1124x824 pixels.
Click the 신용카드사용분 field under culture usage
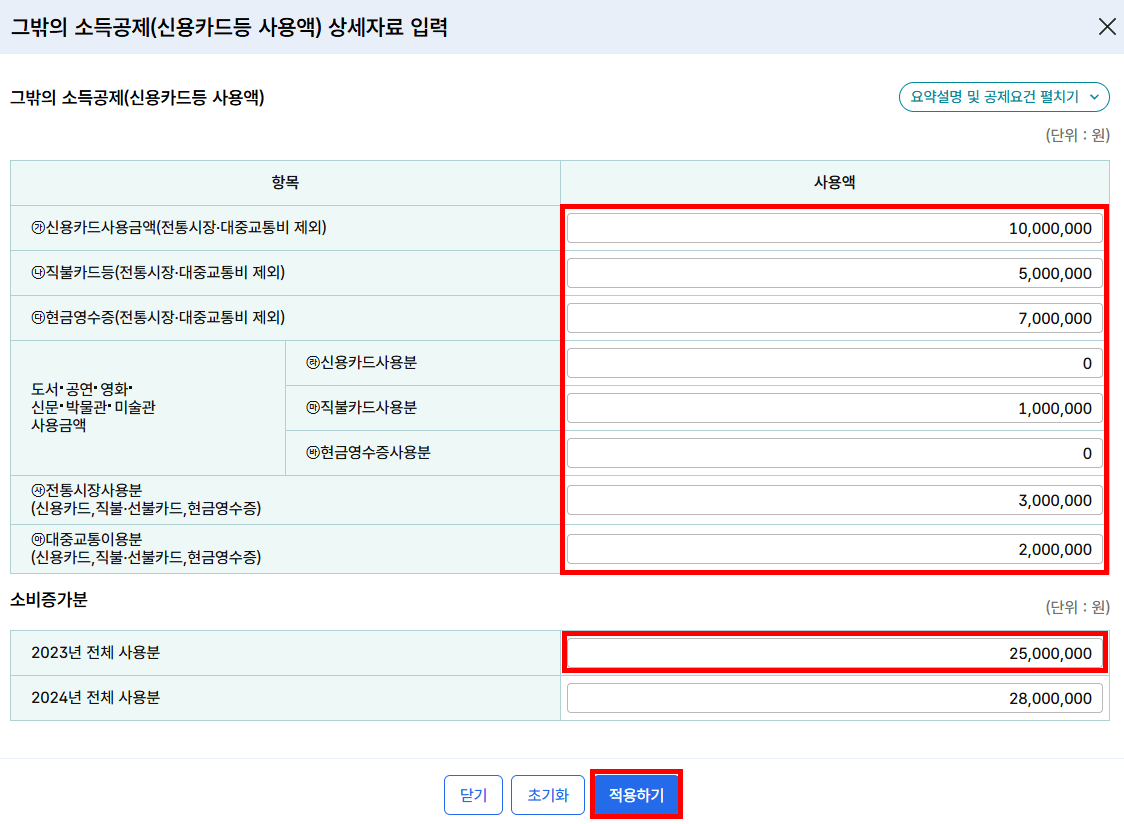(835, 363)
